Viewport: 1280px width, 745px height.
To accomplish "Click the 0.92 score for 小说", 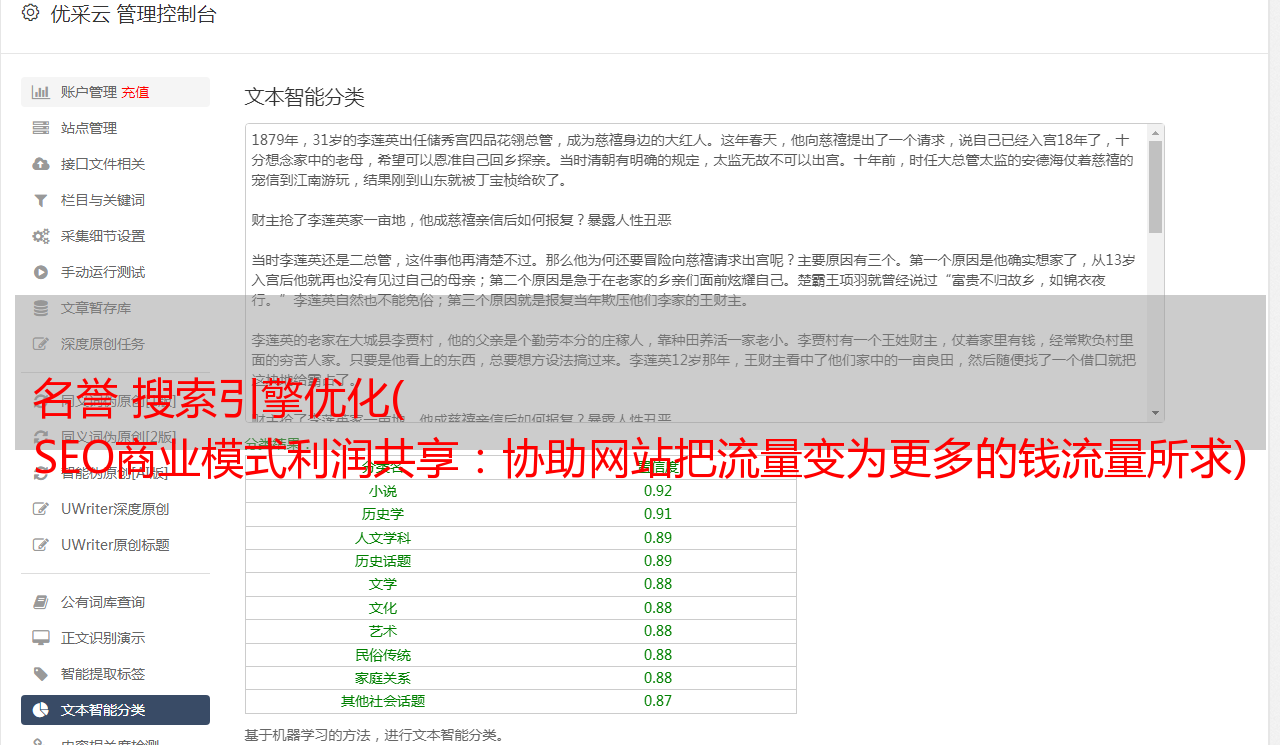I will point(658,491).
